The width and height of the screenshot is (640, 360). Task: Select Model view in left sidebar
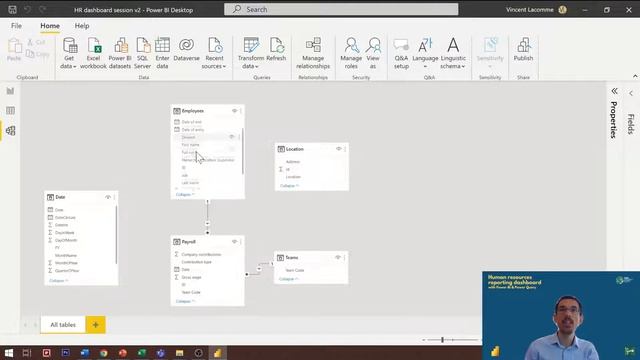click(x=11, y=131)
